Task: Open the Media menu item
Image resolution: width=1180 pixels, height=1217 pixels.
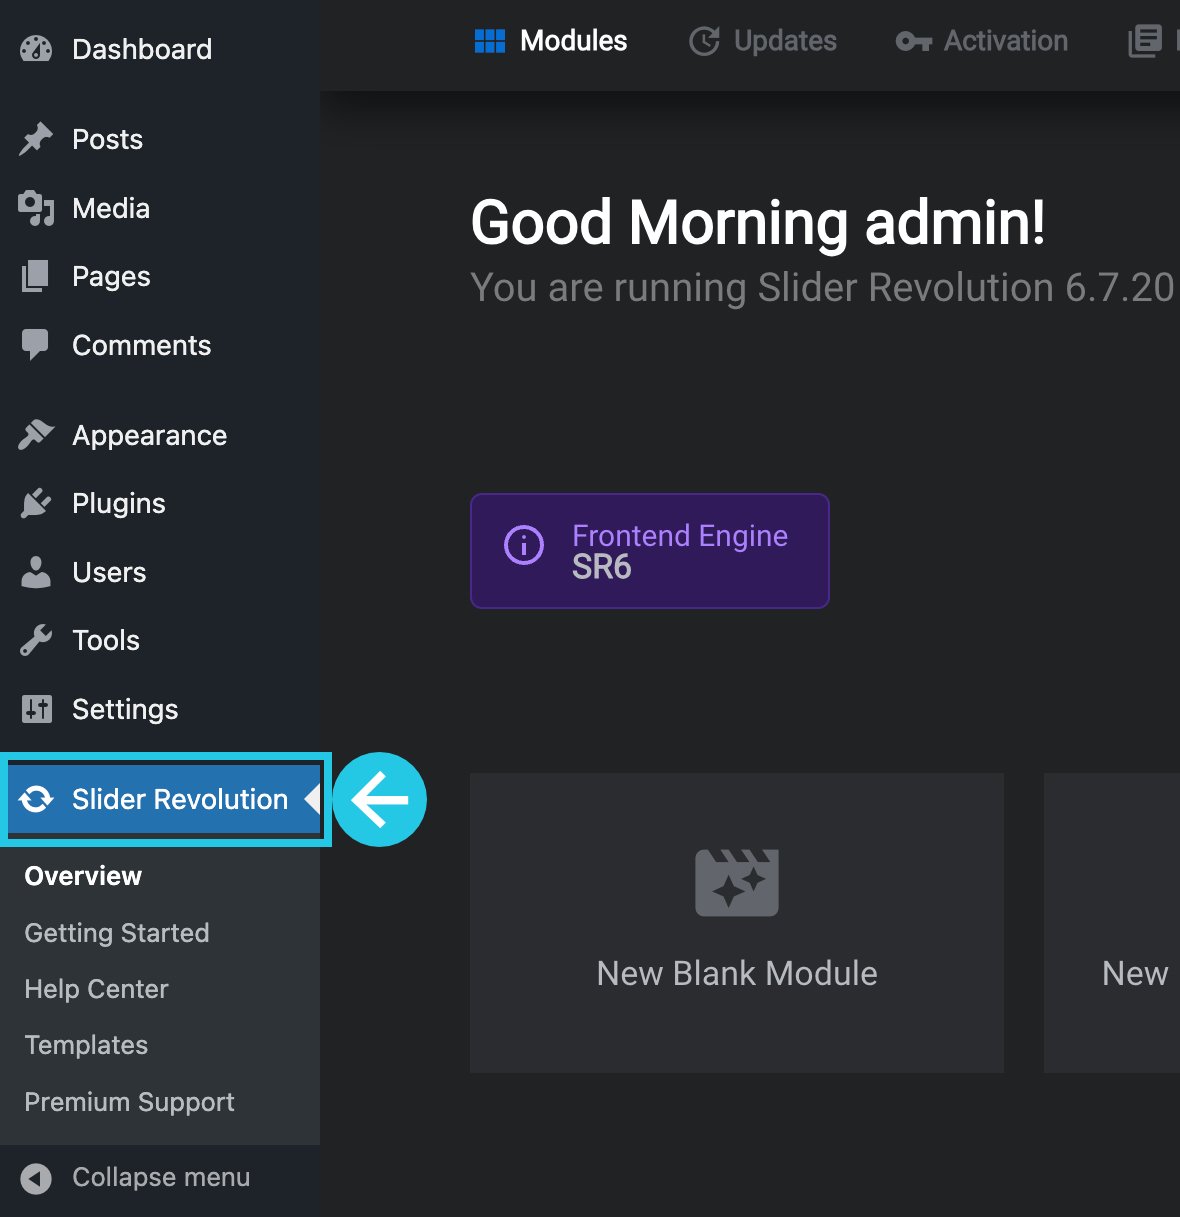Action: pyautogui.click(x=160, y=208)
